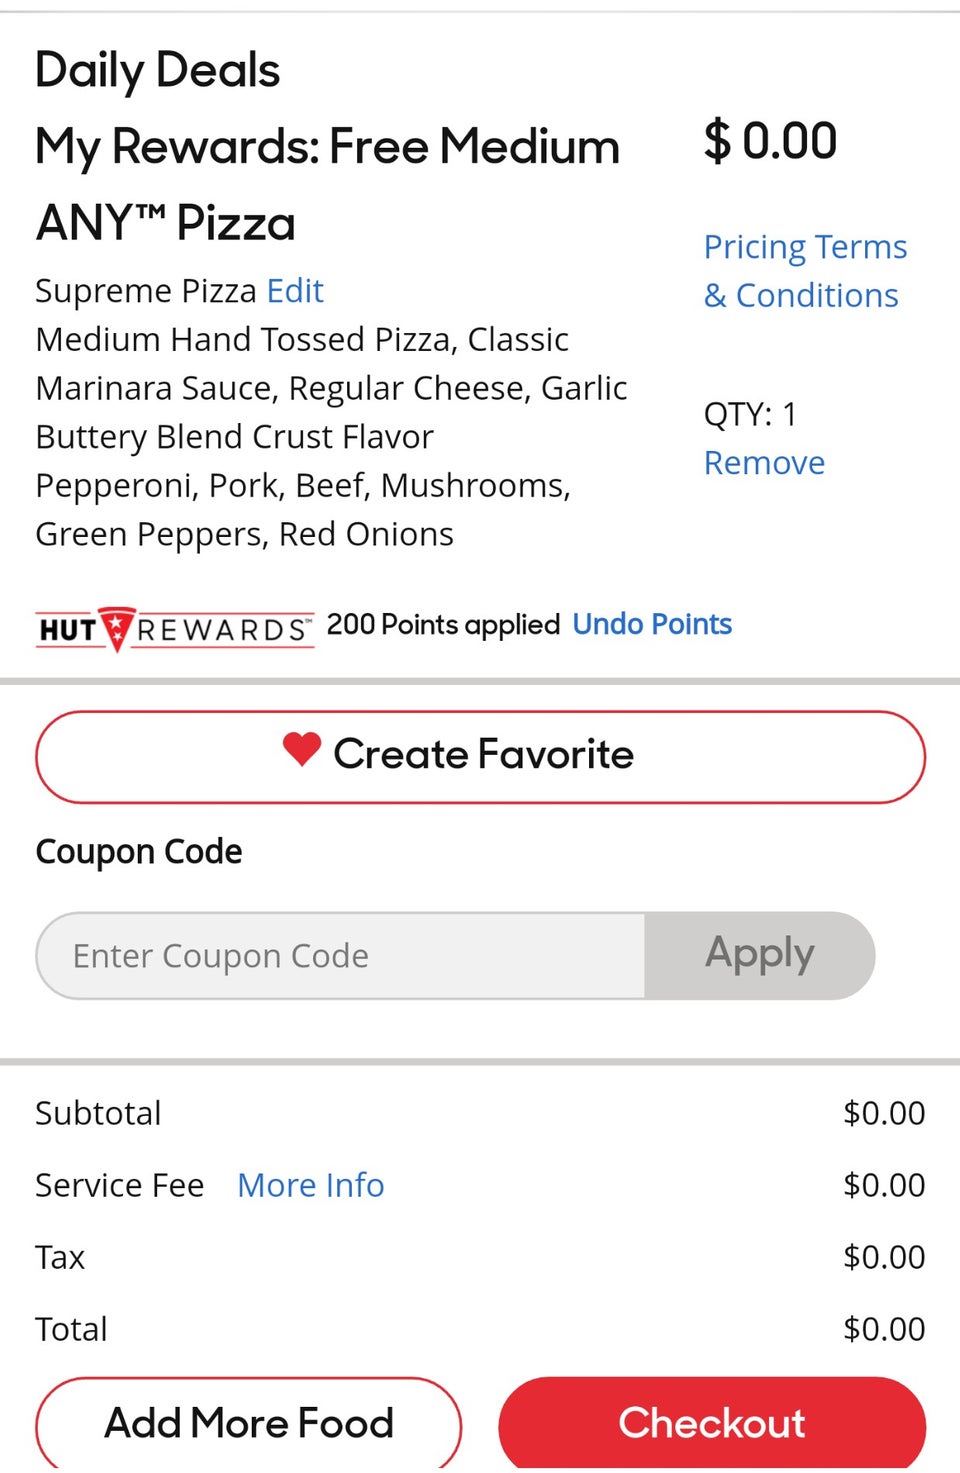Select the My Rewards Free Medium Pizza title
Screen dimensions: 960x1473
tap(327, 184)
